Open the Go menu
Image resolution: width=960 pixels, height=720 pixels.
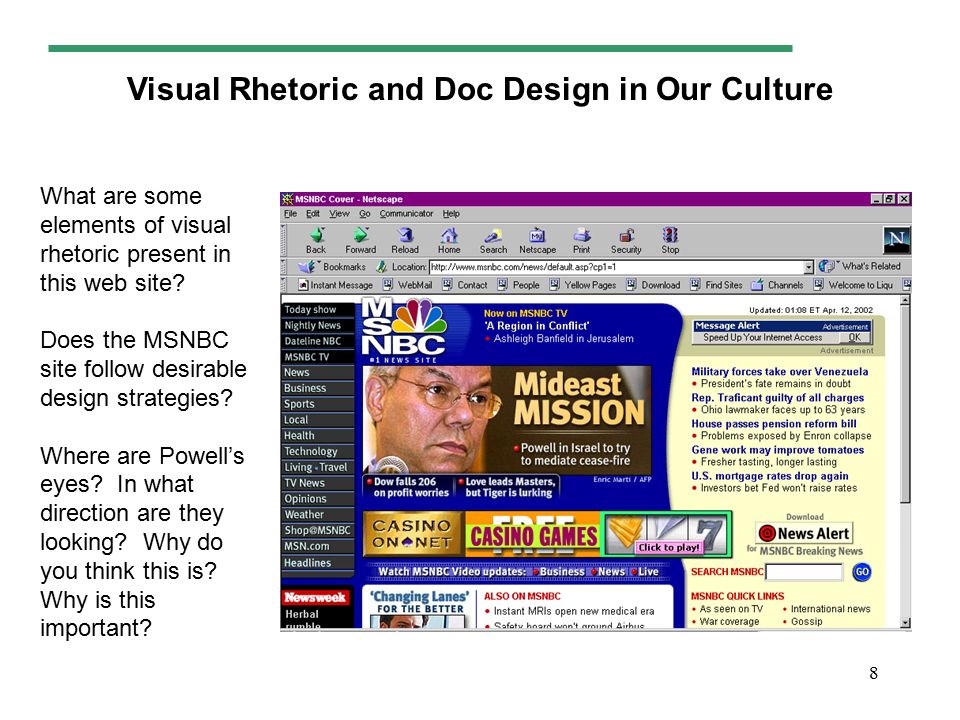[x=365, y=214]
